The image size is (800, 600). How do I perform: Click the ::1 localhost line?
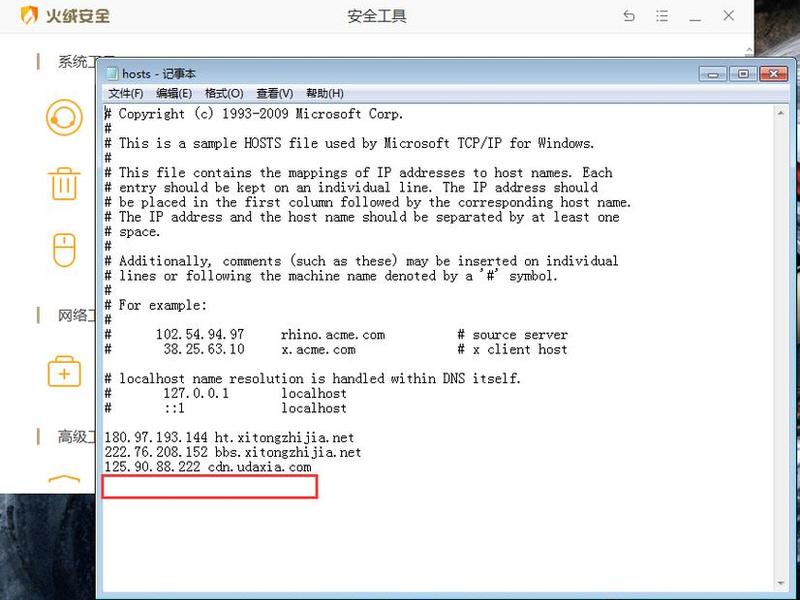point(225,408)
